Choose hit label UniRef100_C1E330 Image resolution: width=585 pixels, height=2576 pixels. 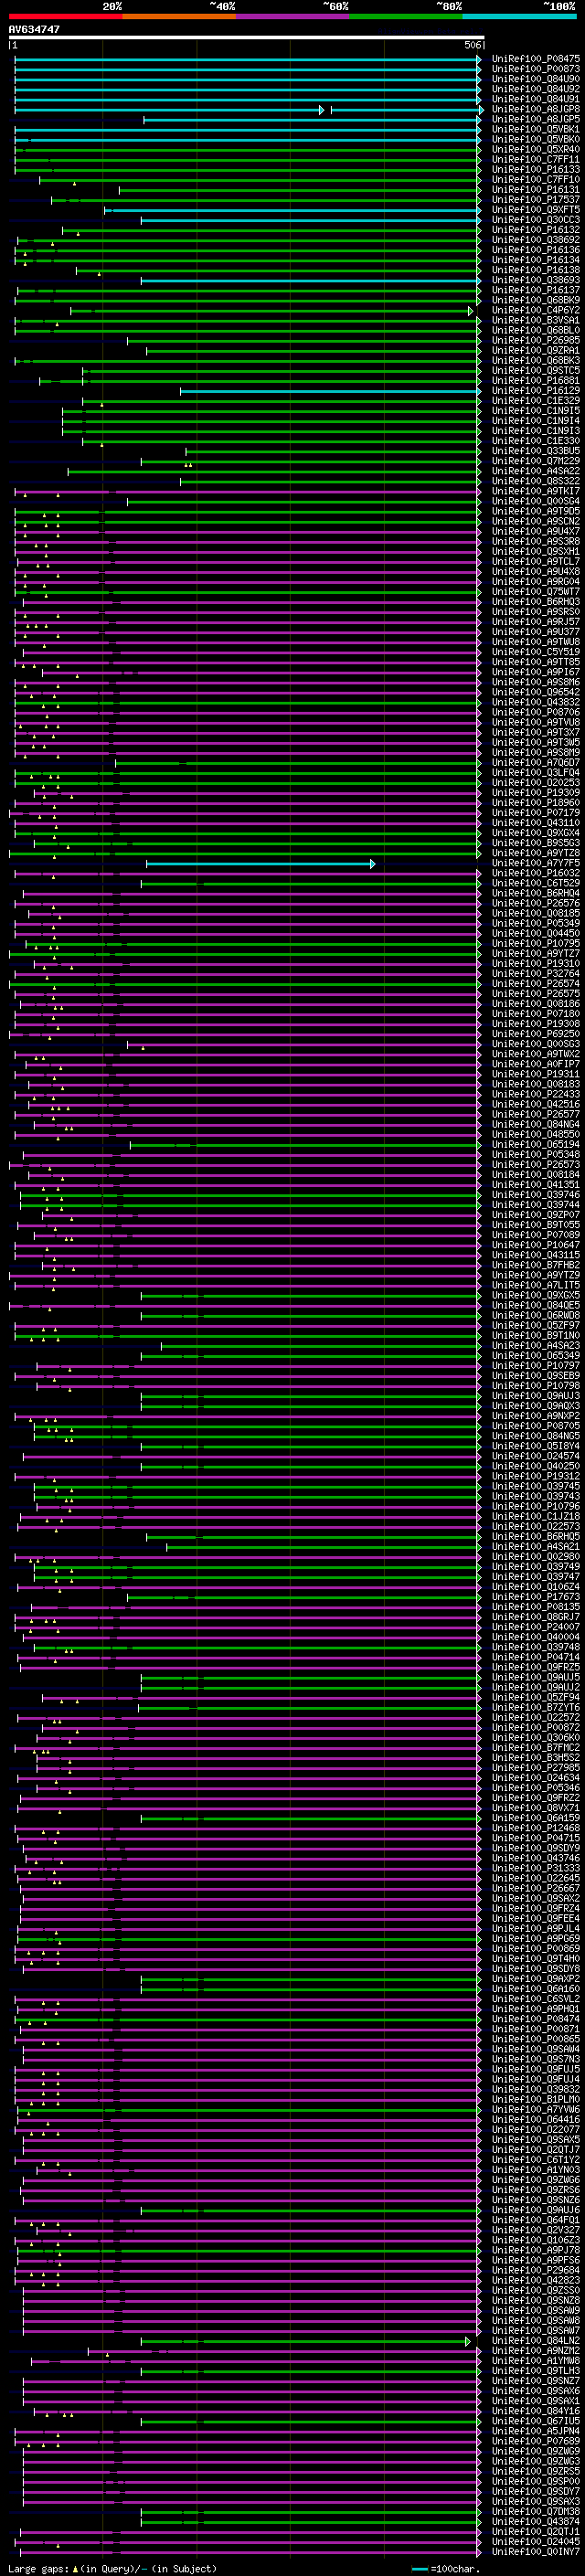click(x=536, y=441)
